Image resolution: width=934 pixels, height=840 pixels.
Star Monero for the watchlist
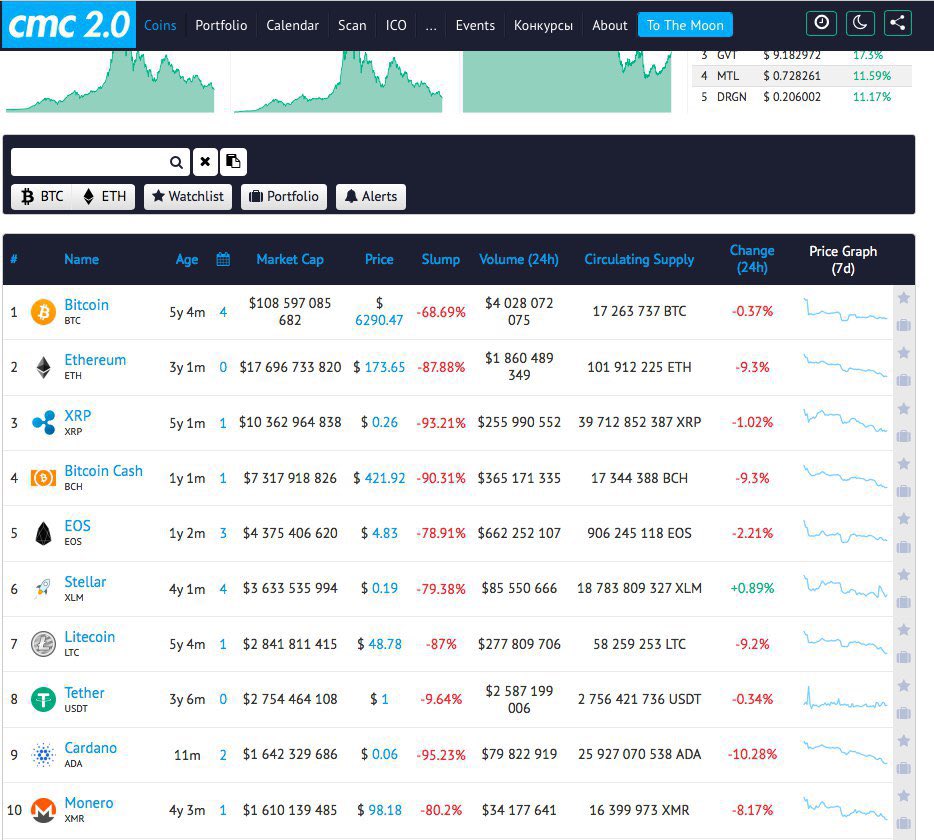(x=904, y=796)
